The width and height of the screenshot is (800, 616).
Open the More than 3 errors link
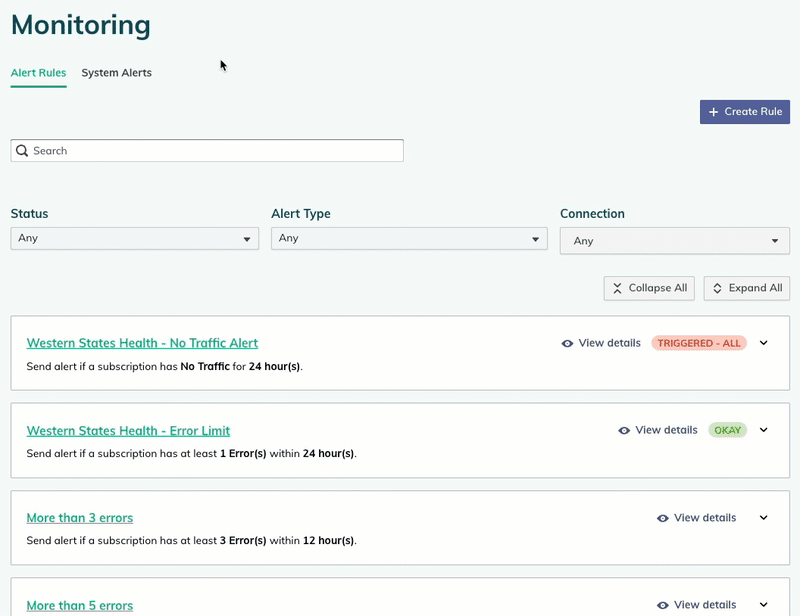[x=80, y=518]
